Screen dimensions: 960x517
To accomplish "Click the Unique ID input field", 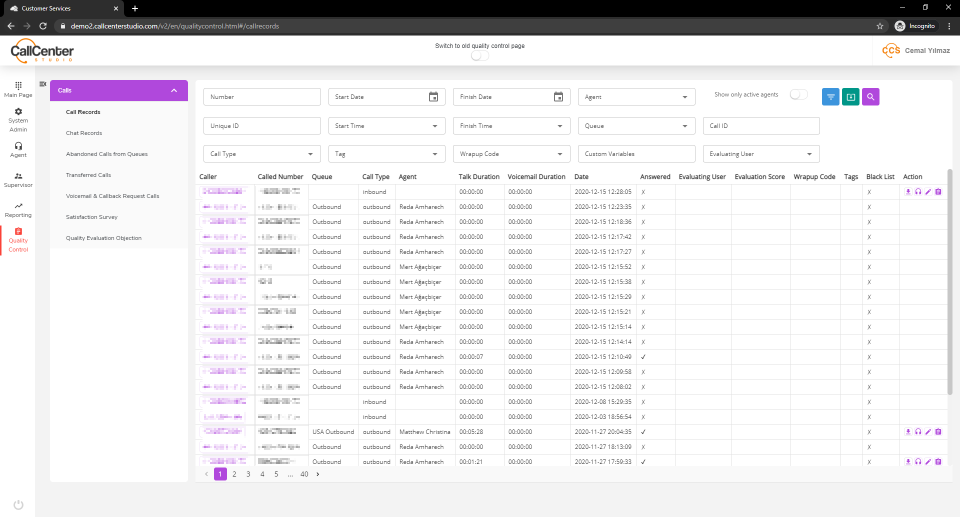I will [261, 126].
